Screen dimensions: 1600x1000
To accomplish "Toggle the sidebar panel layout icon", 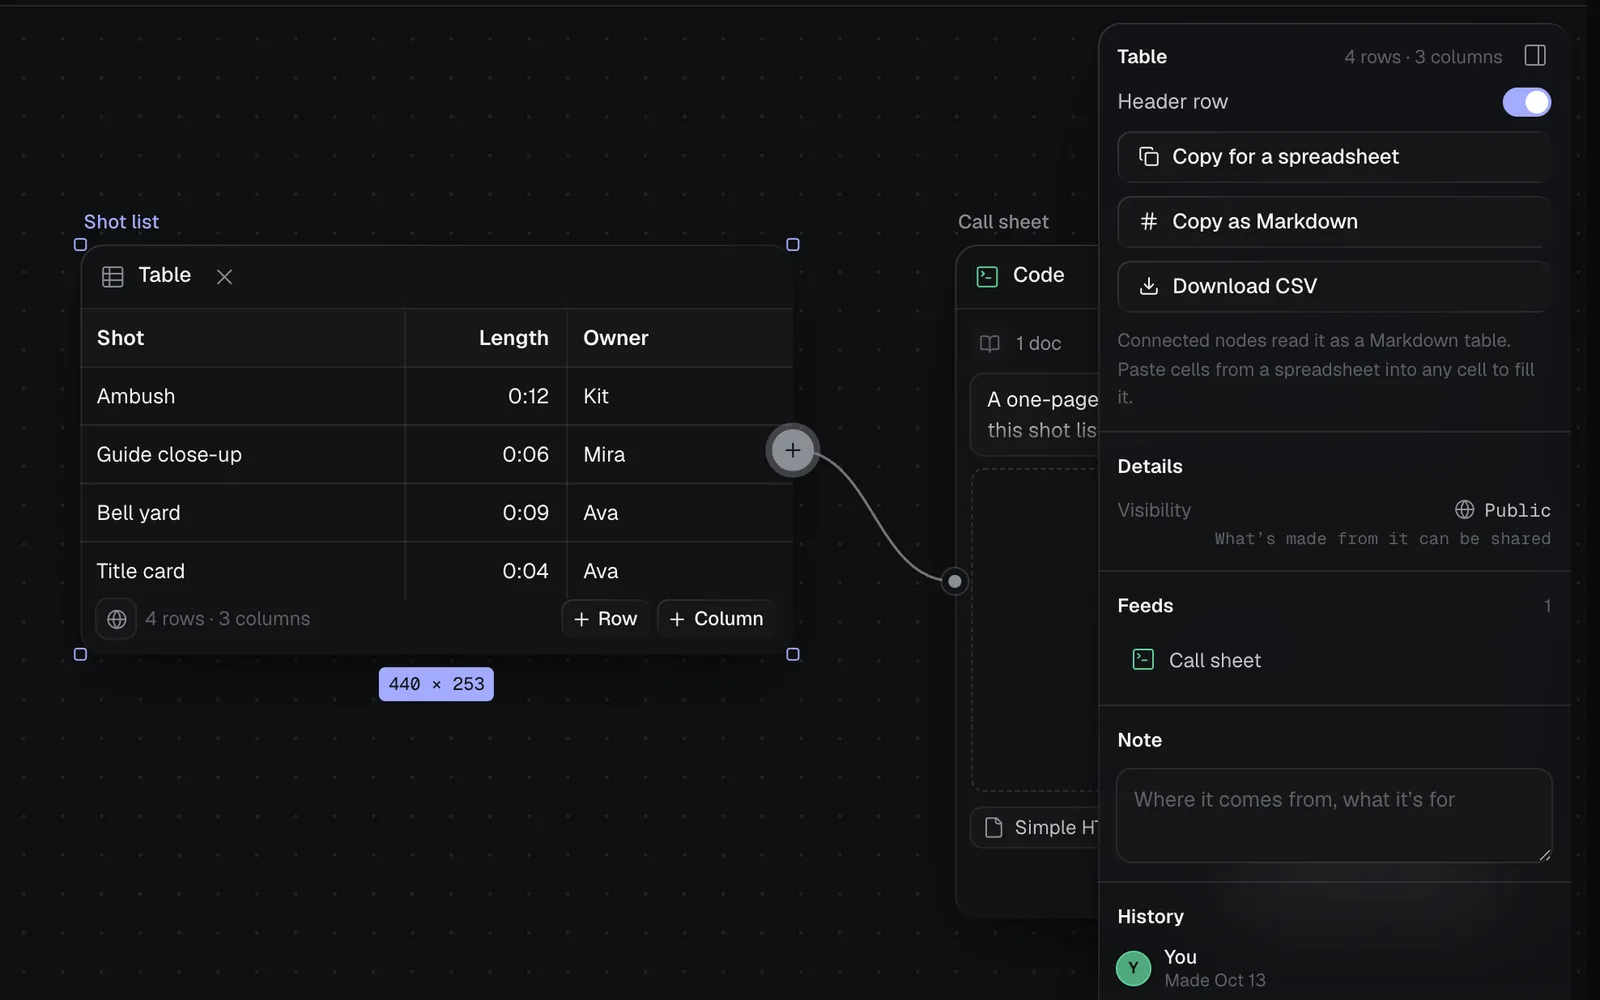I will 1535,56.
